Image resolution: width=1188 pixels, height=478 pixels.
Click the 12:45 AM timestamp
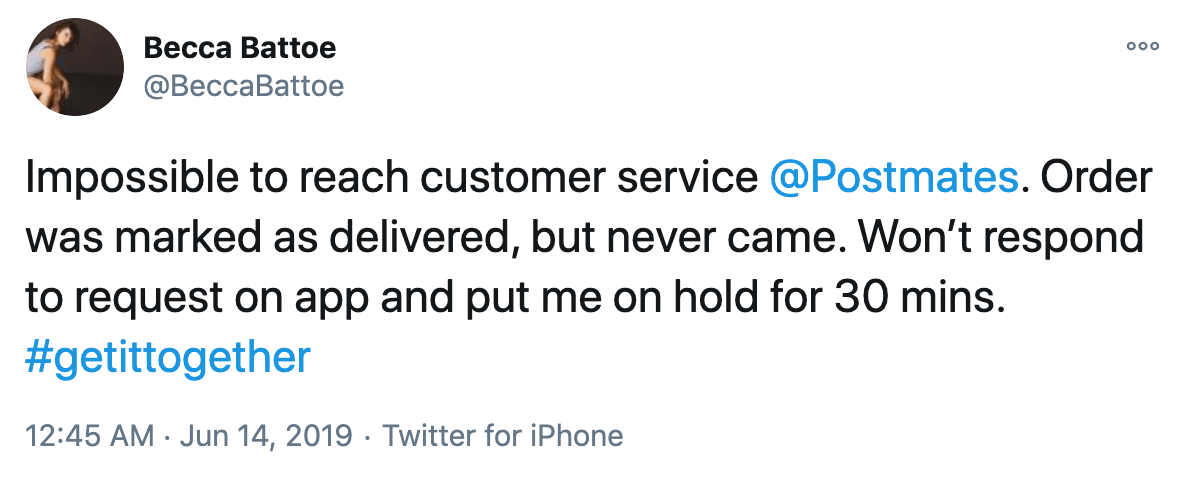(x=91, y=436)
